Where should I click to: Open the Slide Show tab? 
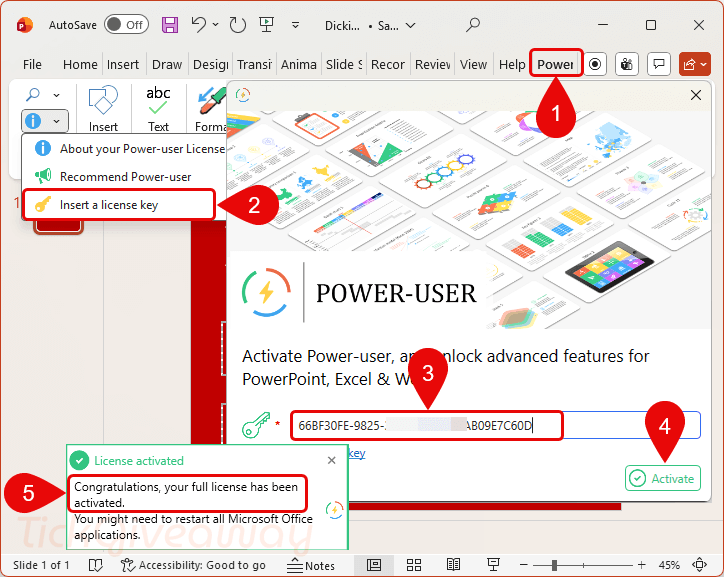(344, 65)
